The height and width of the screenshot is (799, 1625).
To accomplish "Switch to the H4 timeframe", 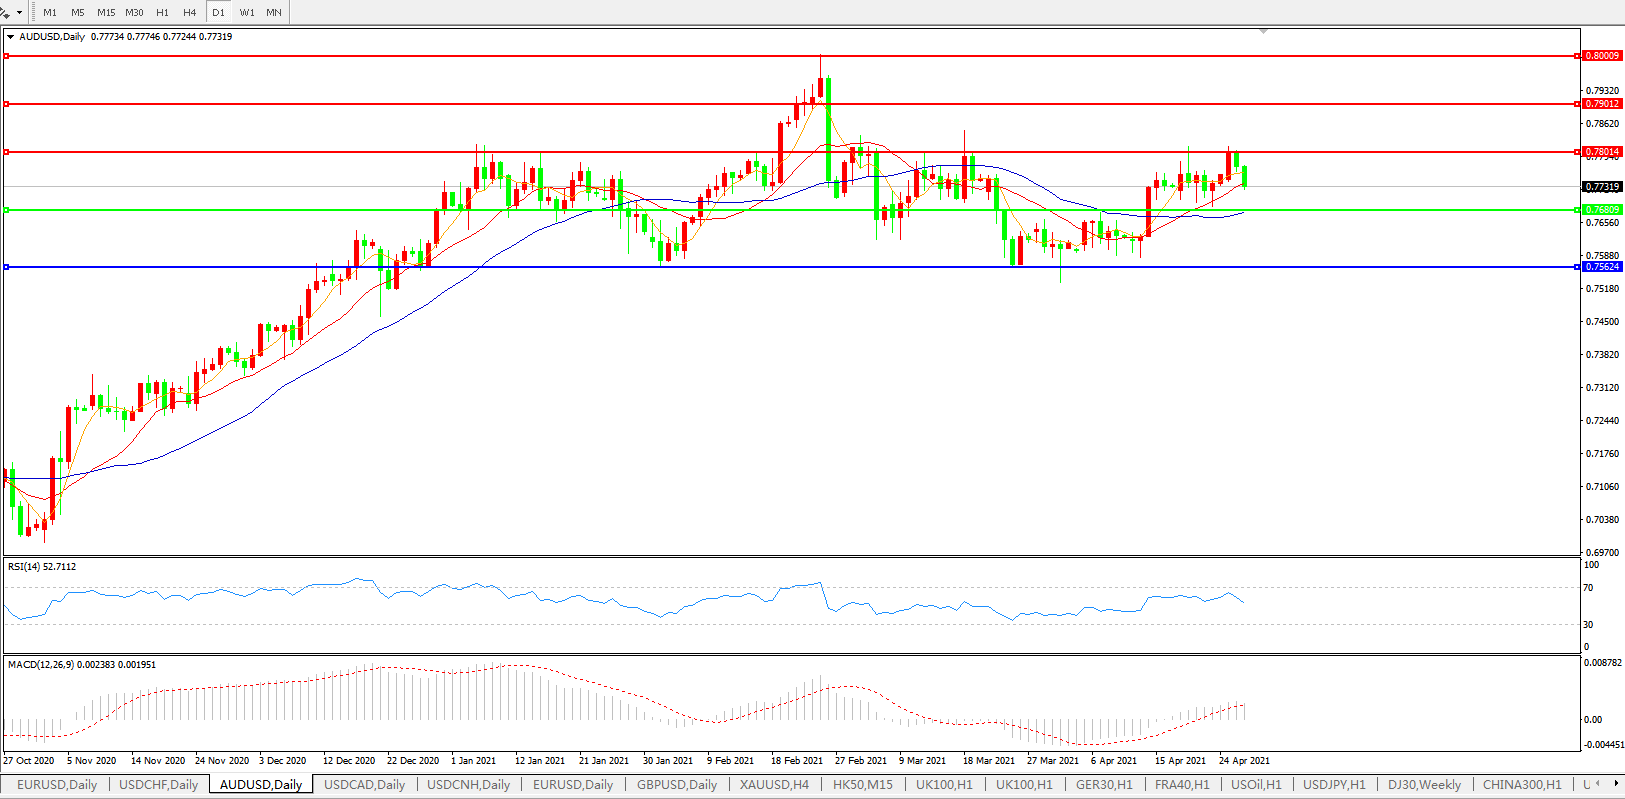I will click(x=189, y=13).
